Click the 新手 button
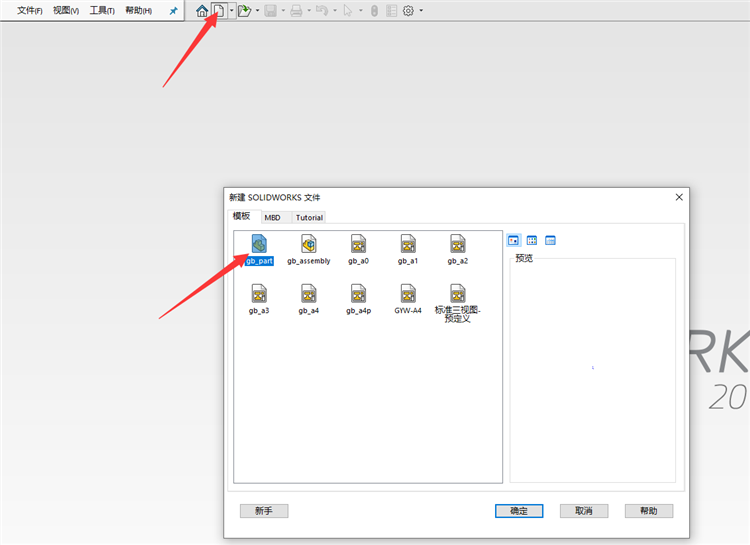This screenshot has height=545, width=750. 264,511
